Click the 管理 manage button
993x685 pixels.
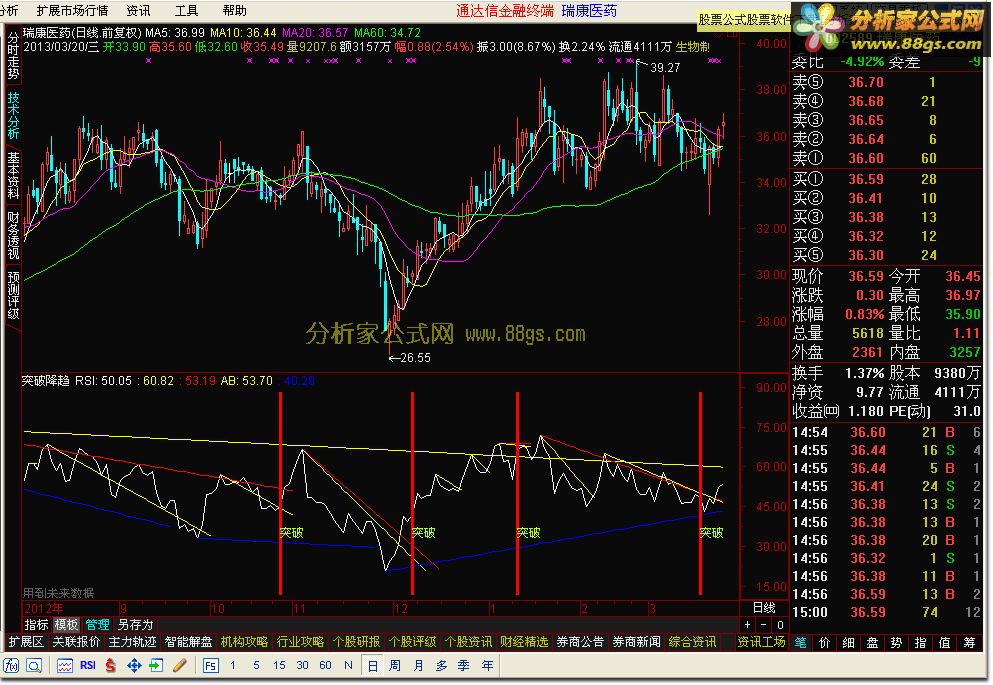[x=97, y=625]
